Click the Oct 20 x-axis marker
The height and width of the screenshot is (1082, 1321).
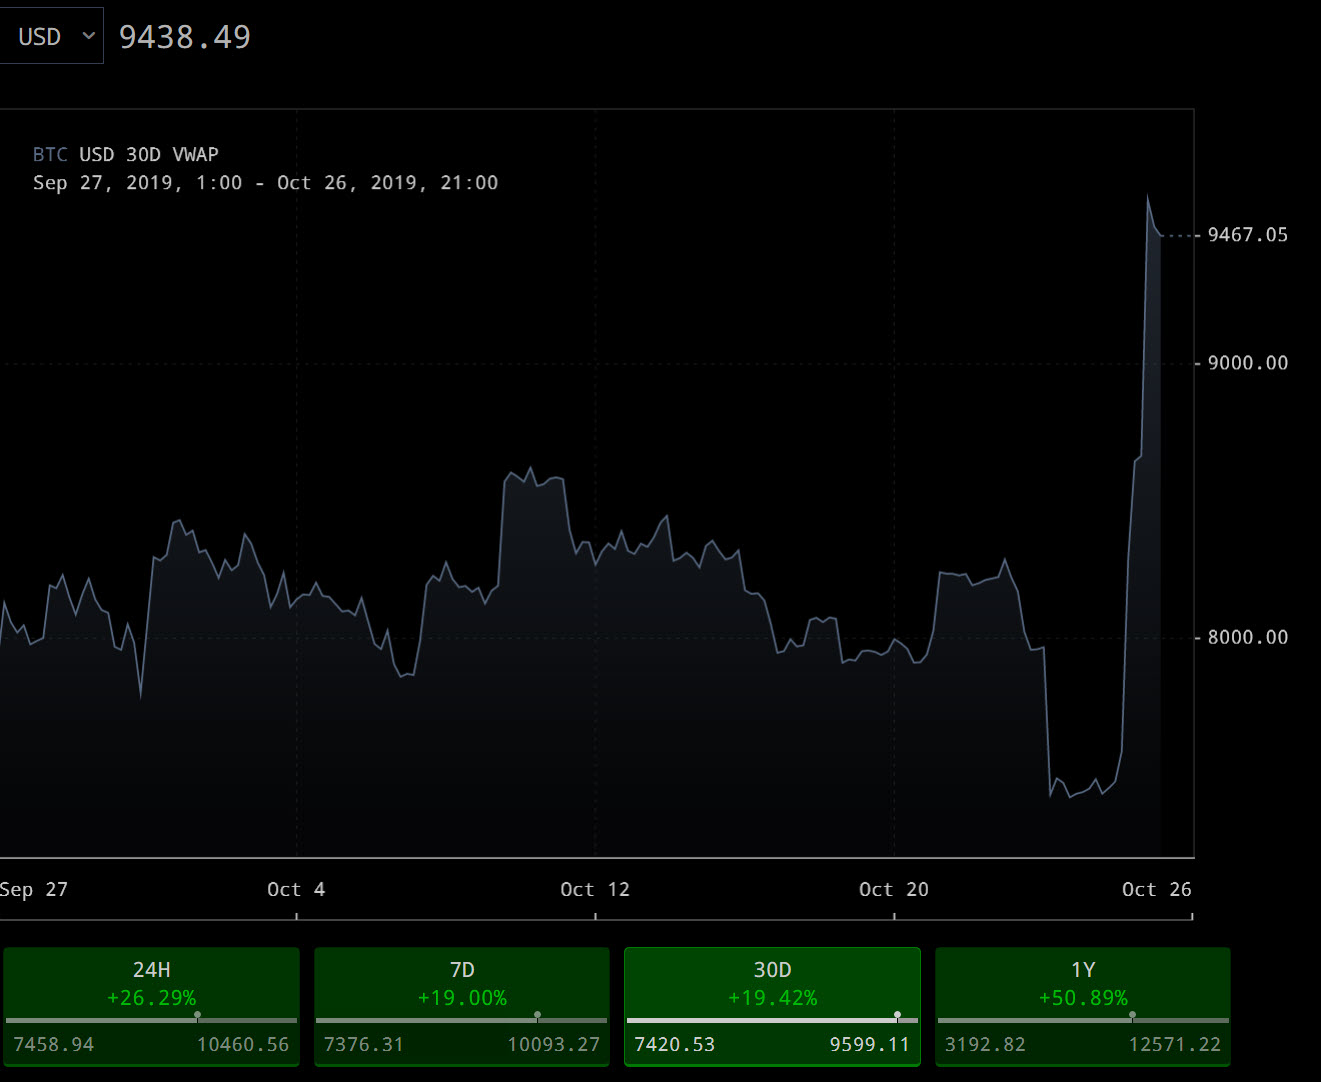[x=894, y=890]
